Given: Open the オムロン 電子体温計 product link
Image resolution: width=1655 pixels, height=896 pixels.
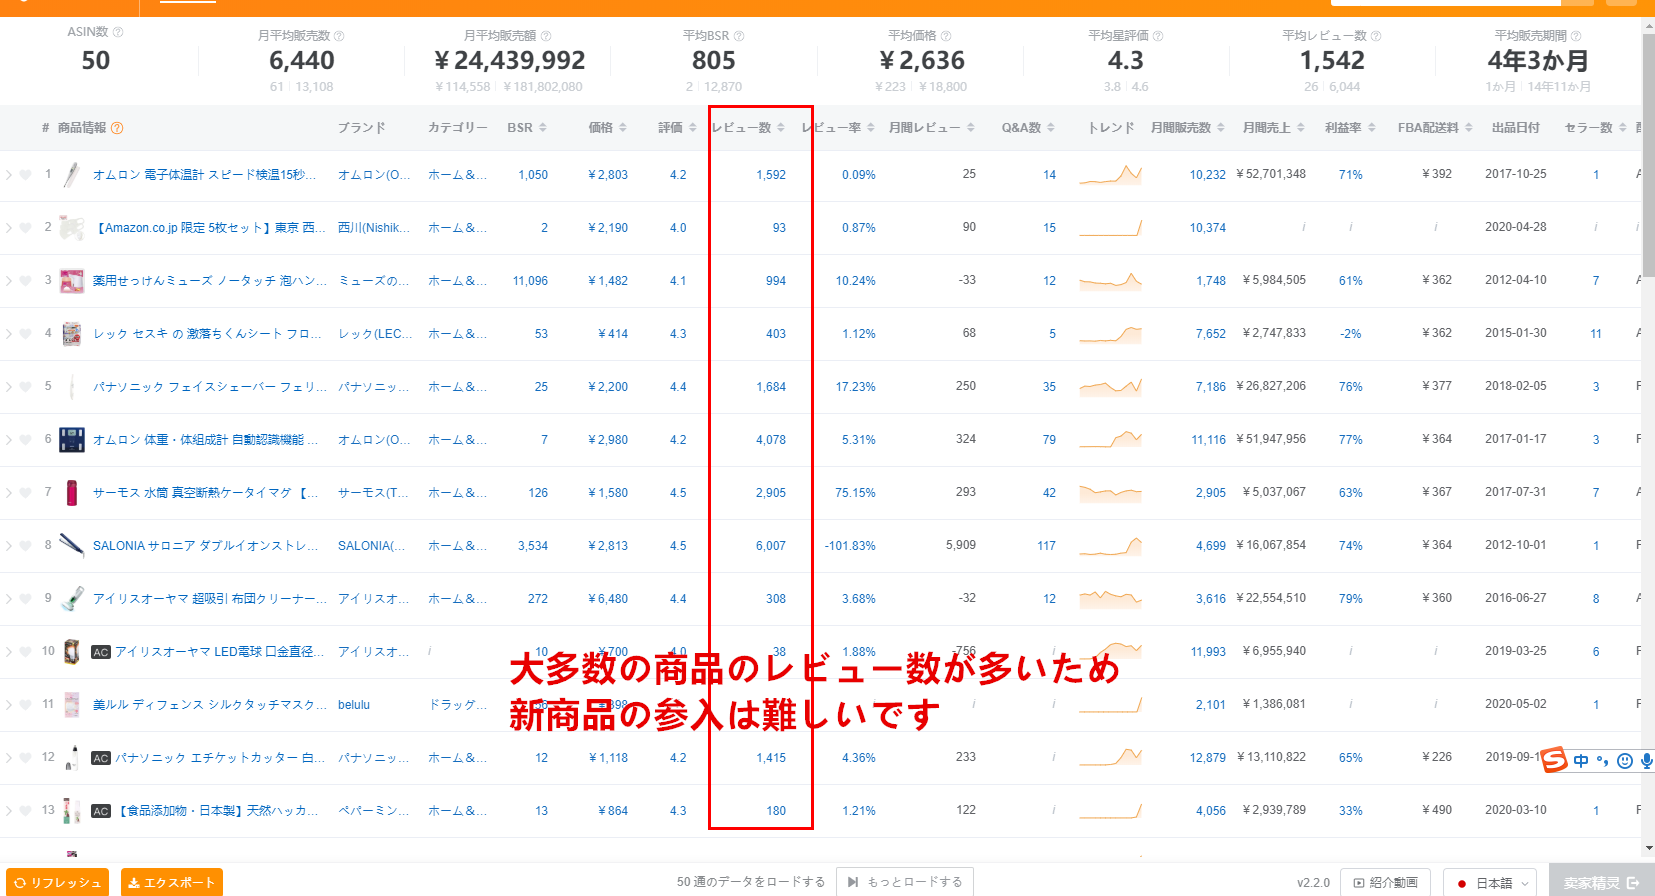Looking at the screenshot, I should 204,175.
